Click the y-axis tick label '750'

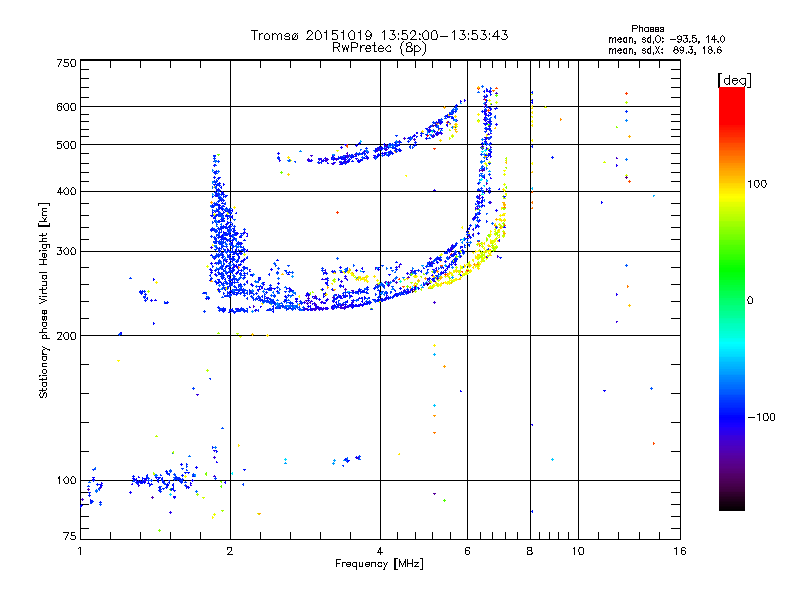[66, 63]
